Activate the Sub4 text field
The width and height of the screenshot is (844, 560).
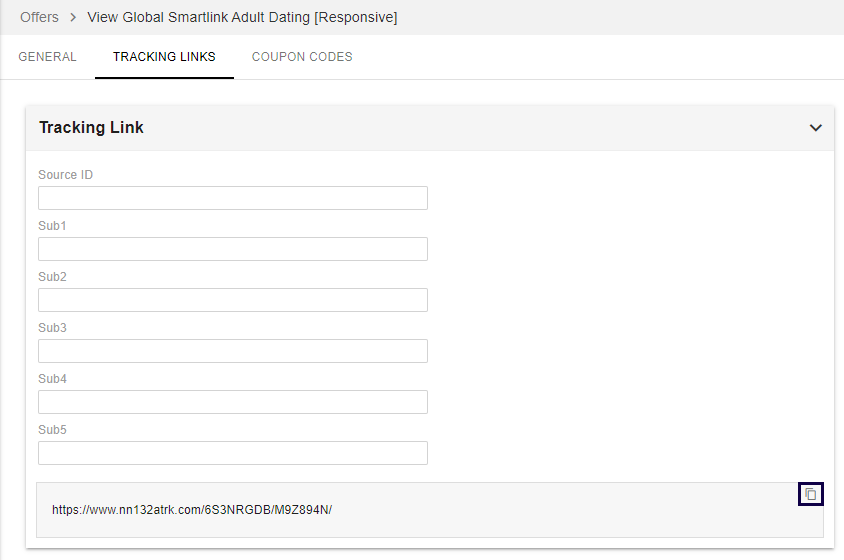coord(233,402)
